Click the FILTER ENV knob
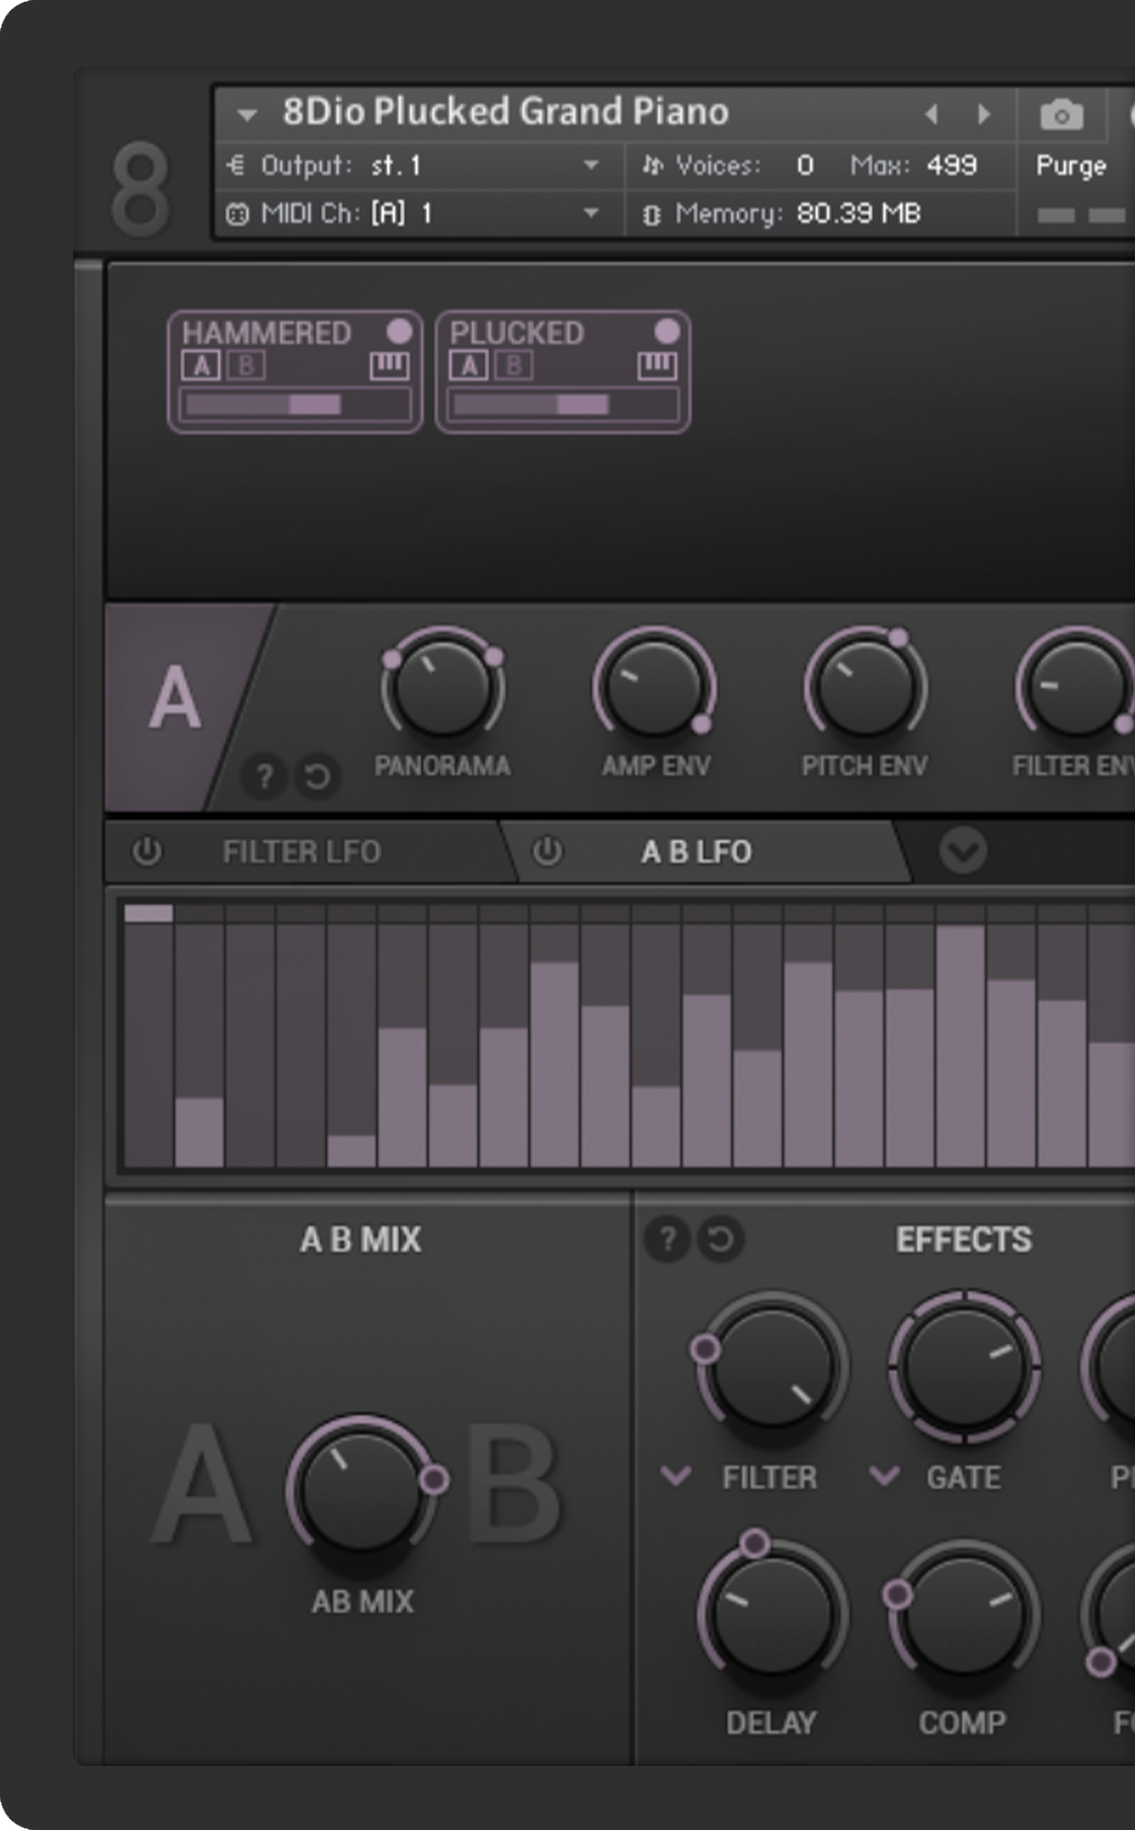This screenshot has width=1135, height=1830. click(x=1076, y=688)
